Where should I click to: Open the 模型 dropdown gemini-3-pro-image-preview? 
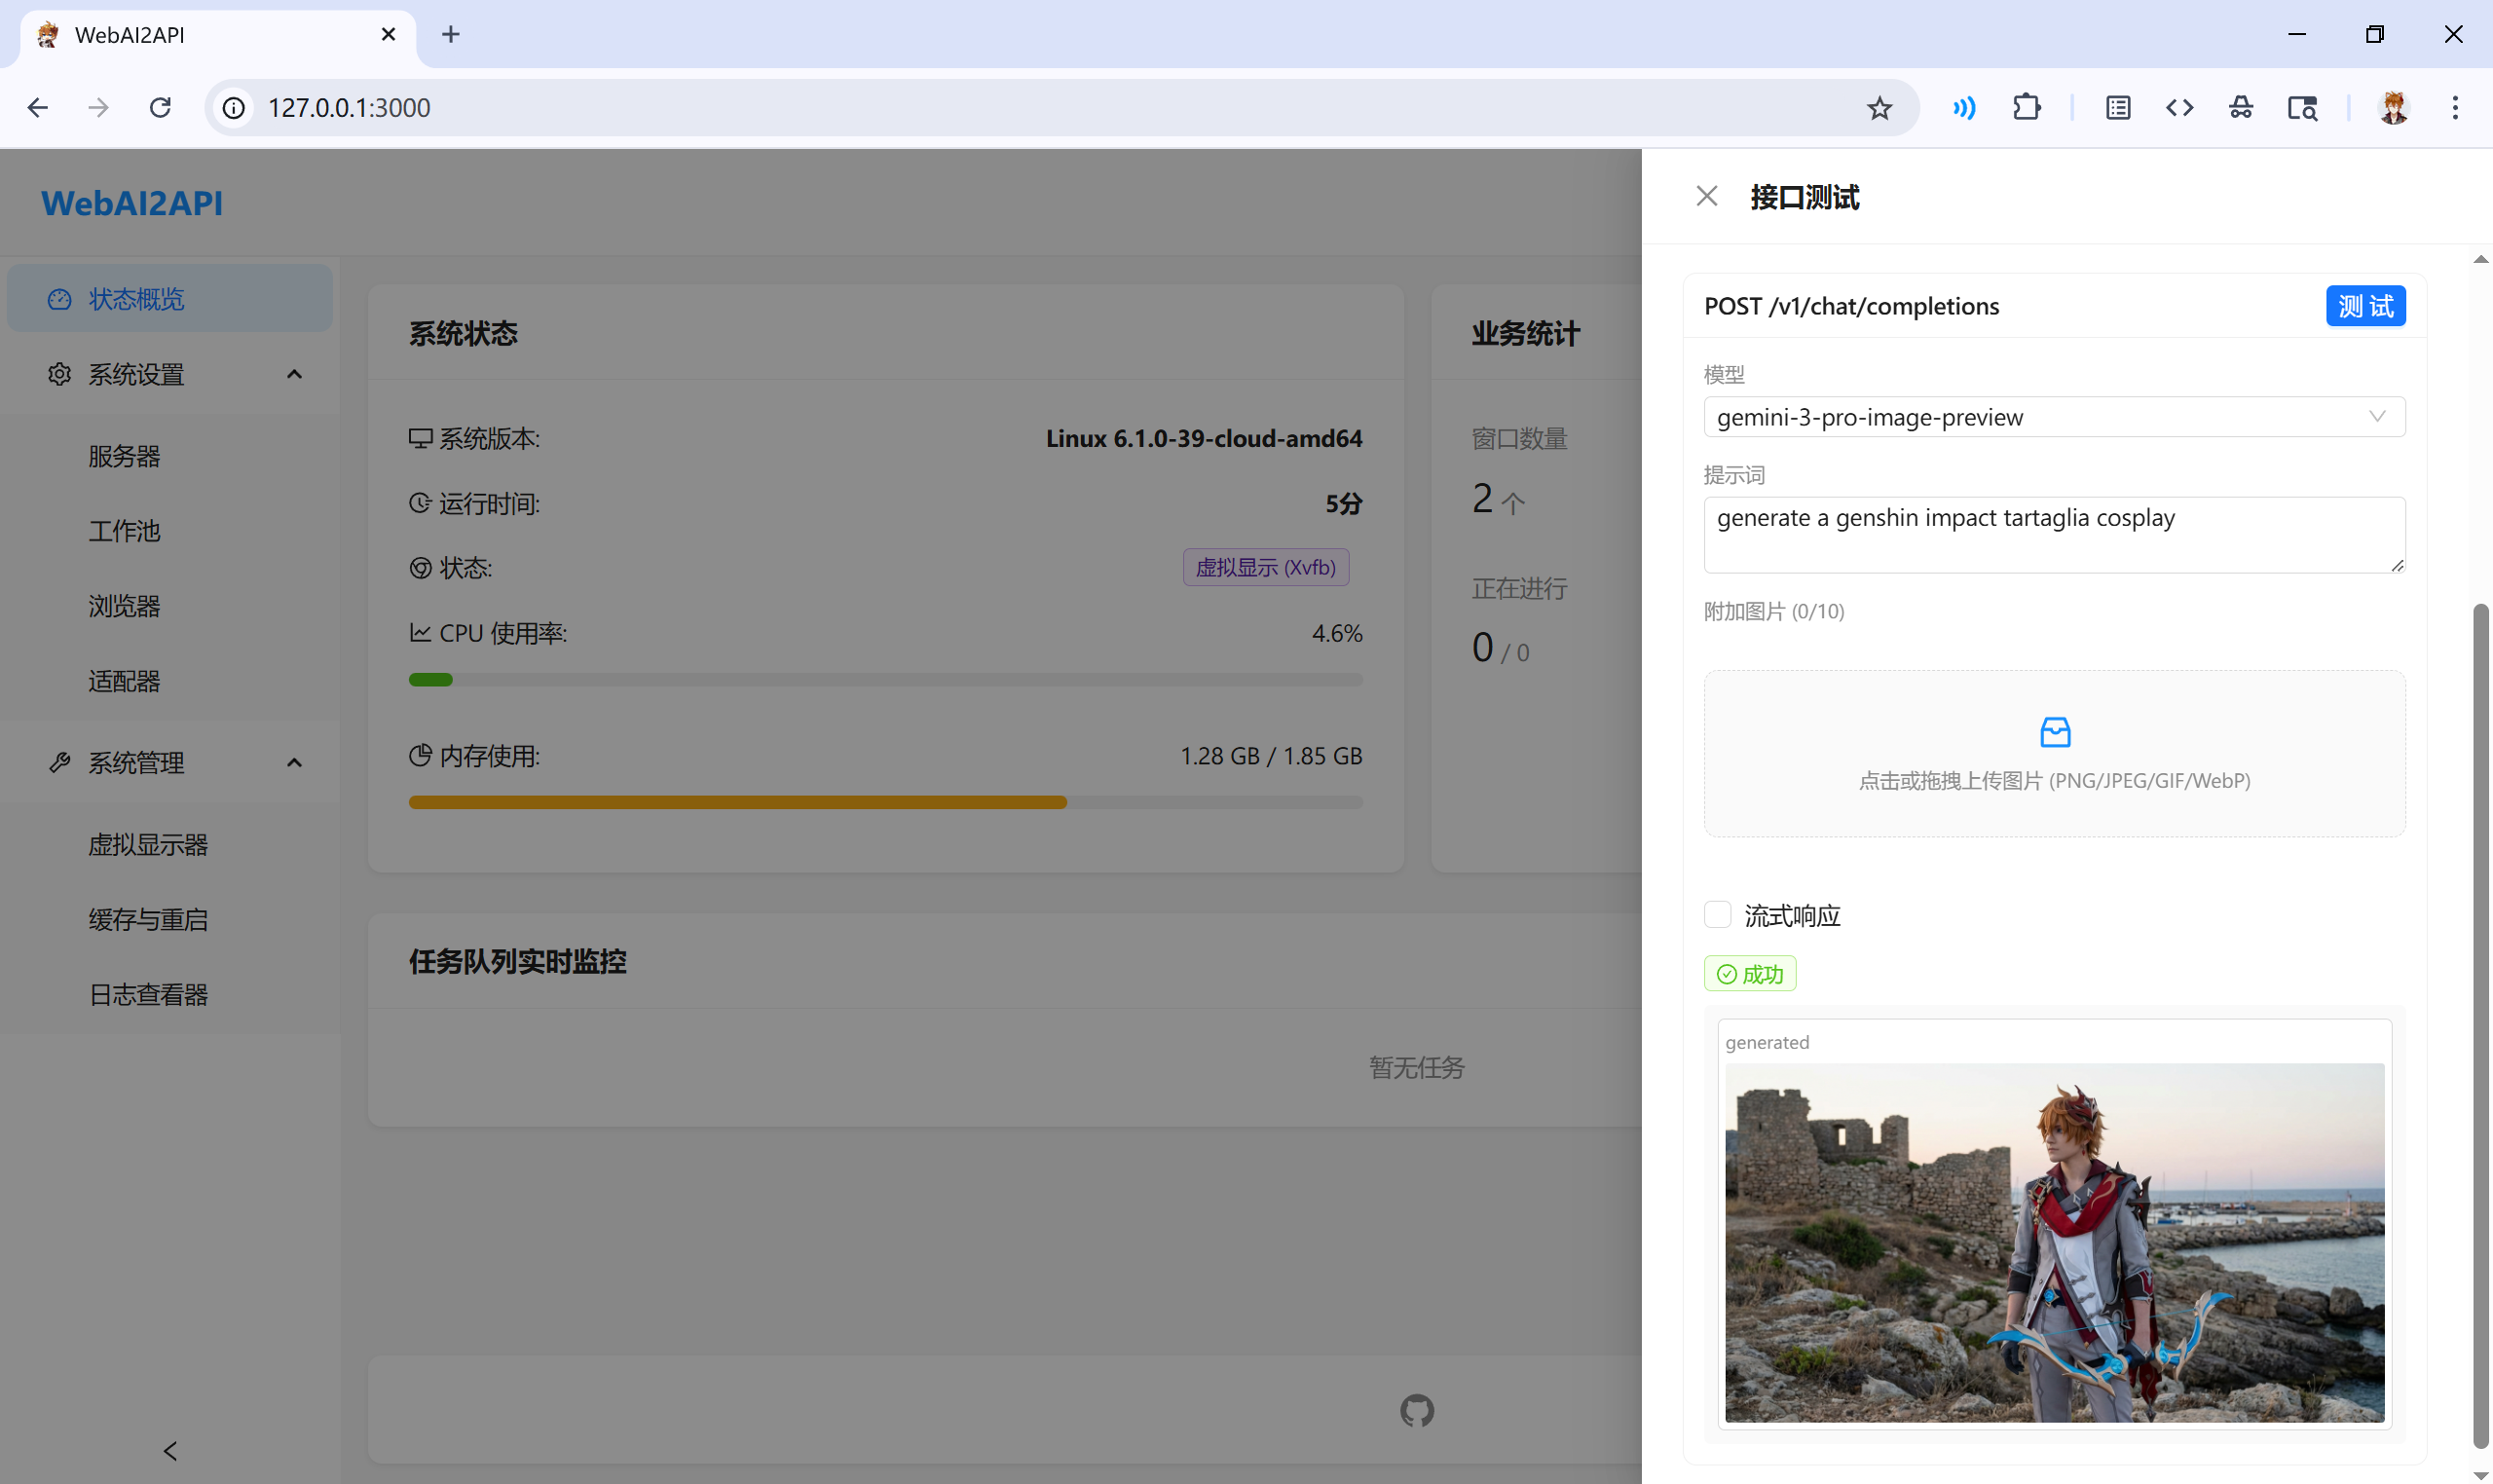click(x=2053, y=417)
